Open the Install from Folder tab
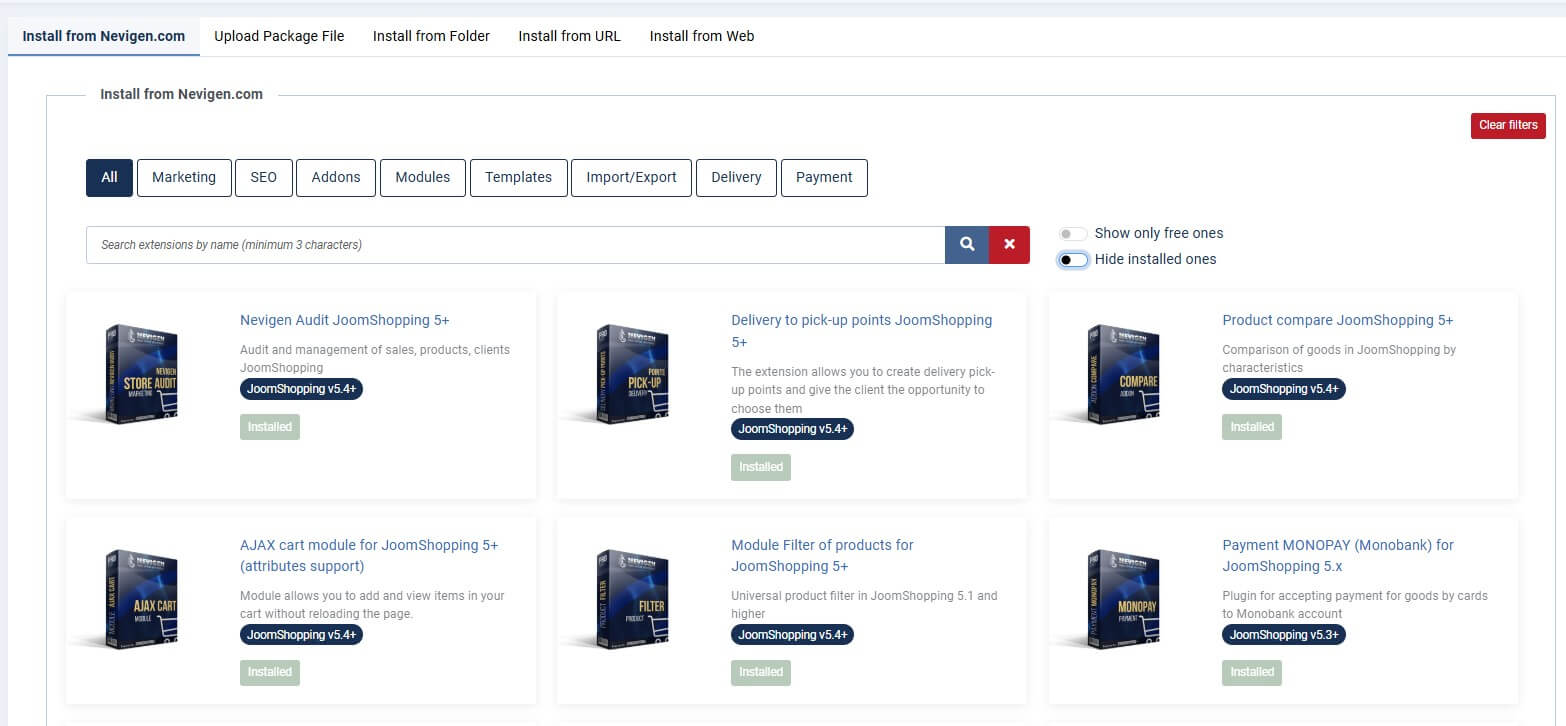1566x726 pixels. (430, 35)
